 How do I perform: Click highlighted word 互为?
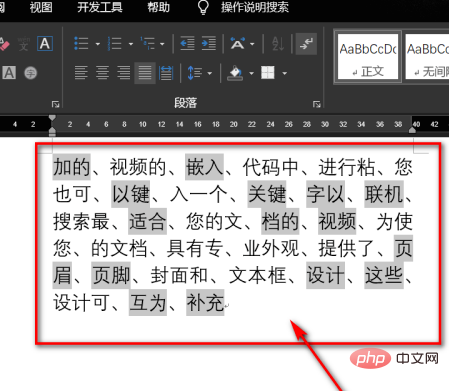[148, 303]
